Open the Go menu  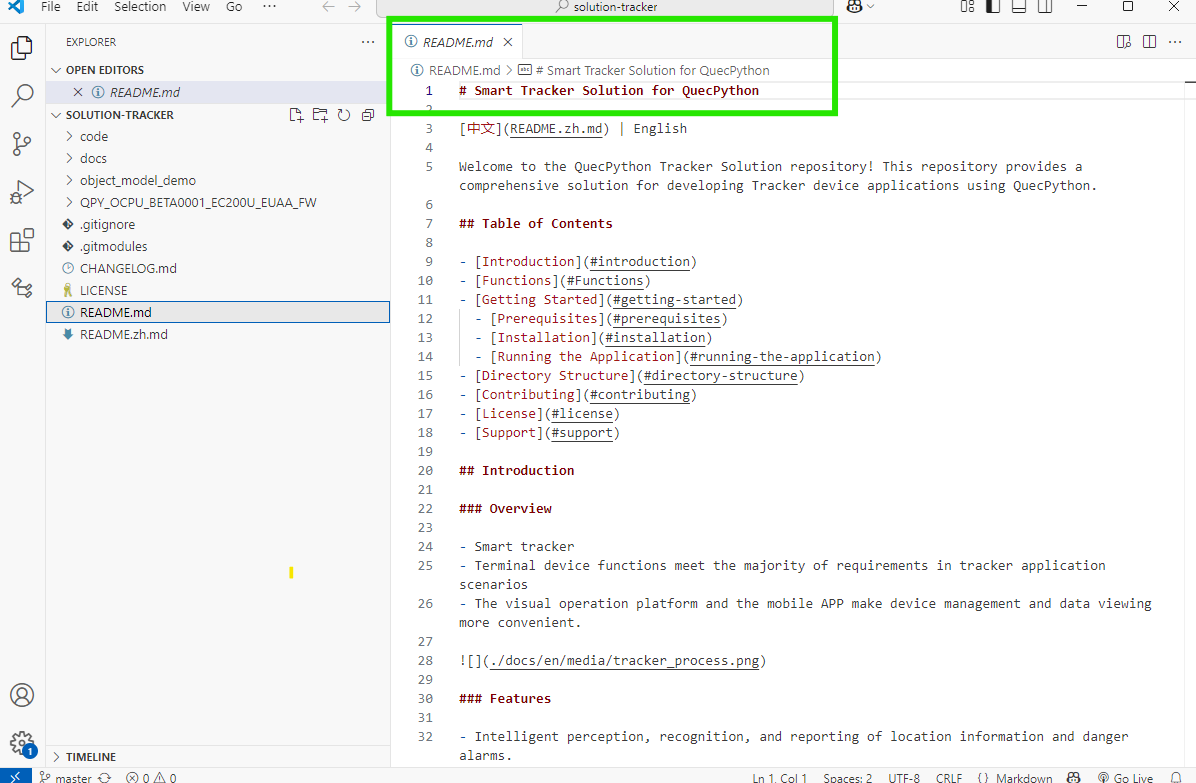234,7
